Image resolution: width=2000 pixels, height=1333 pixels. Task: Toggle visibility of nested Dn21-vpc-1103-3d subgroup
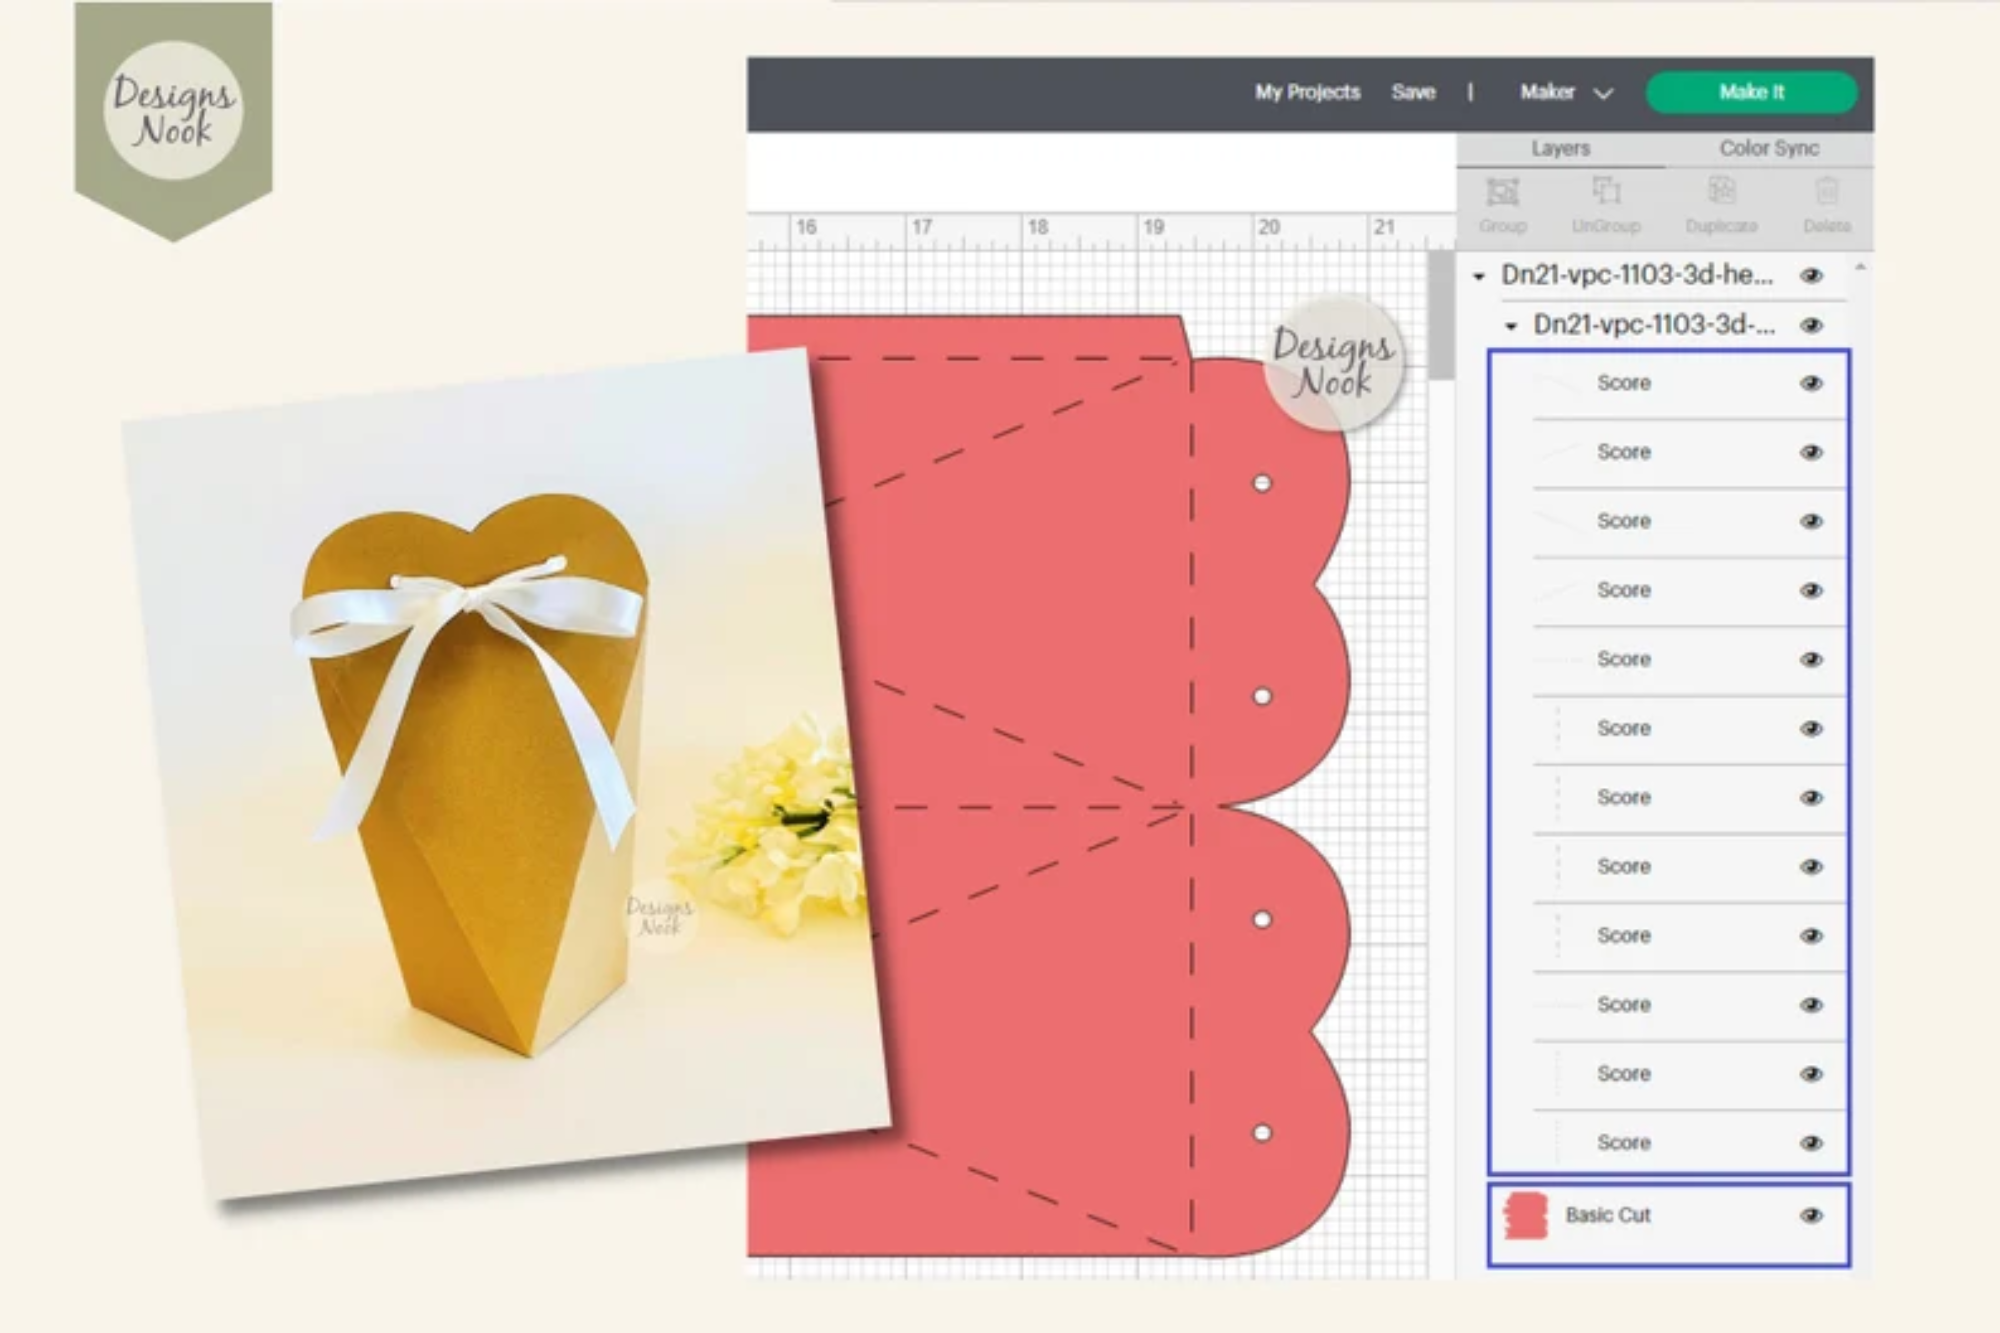[1811, 325]
